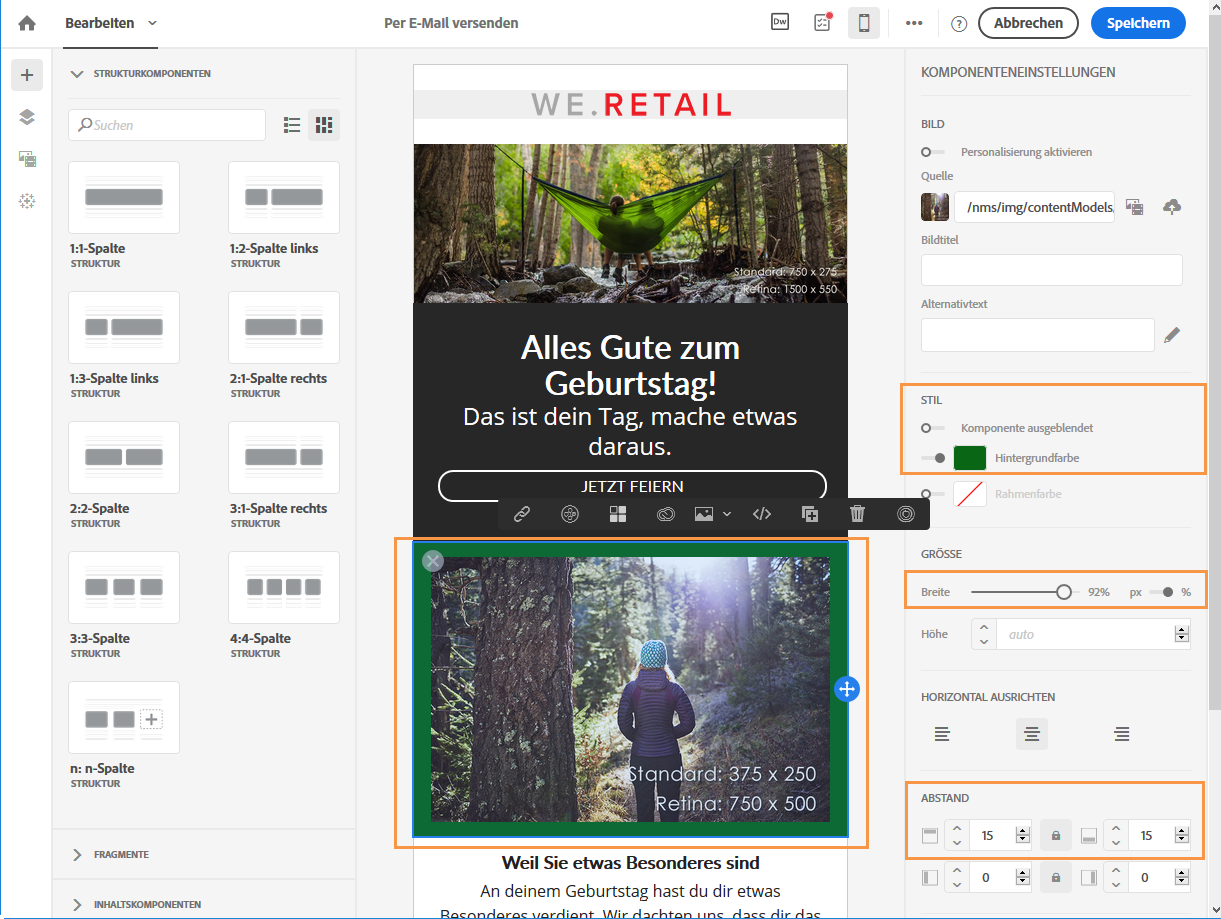Image resolution: width=1221 pixels, height=919 pixels.
Task: Open the help question mark icon
Action: (x=959, y=24)
